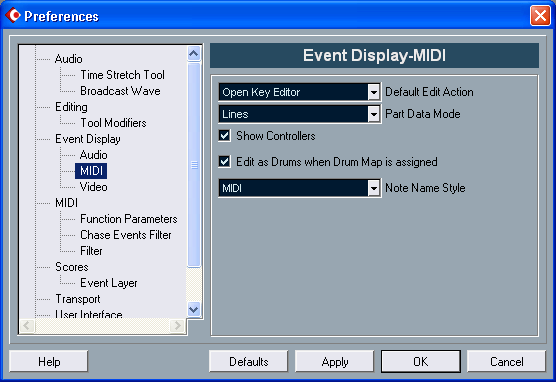Click the horizontal scroll left arrow

[27, 325]
